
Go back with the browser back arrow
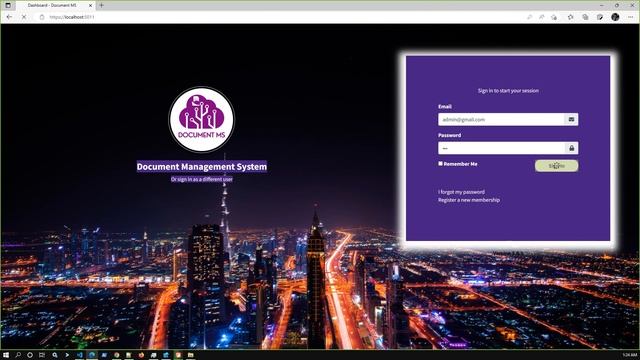tap(9, 17)
